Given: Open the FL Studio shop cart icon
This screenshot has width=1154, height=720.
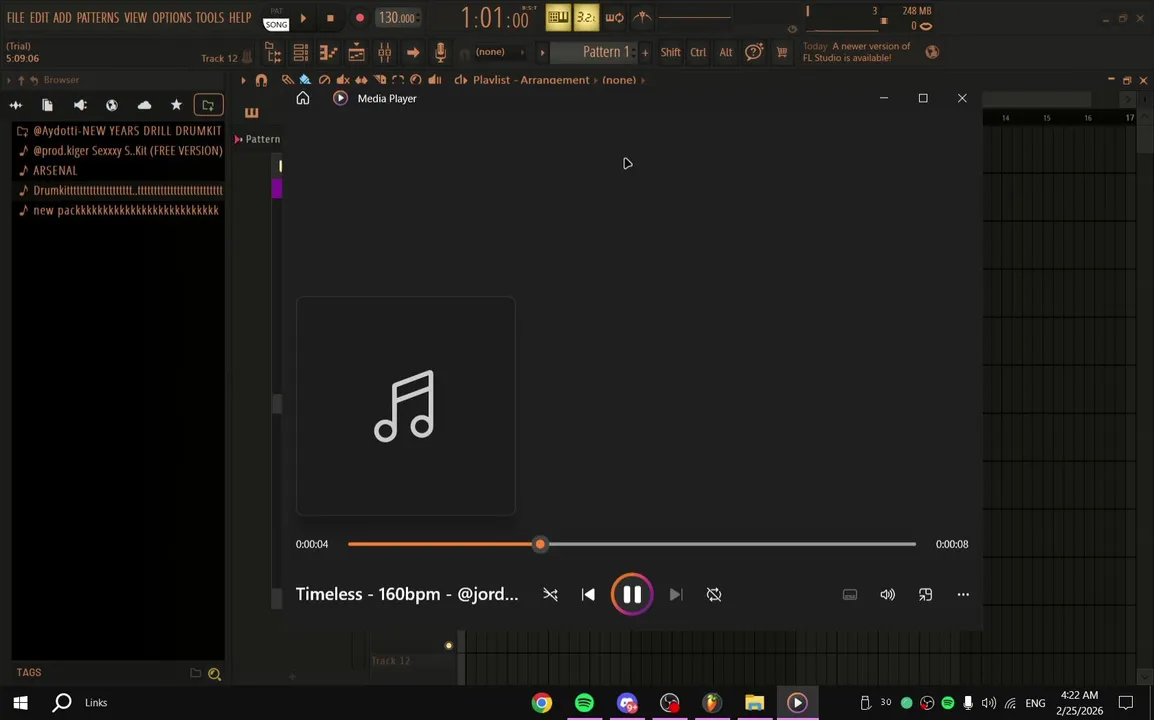Looking at the screenshot, I should tap(782, 52).
